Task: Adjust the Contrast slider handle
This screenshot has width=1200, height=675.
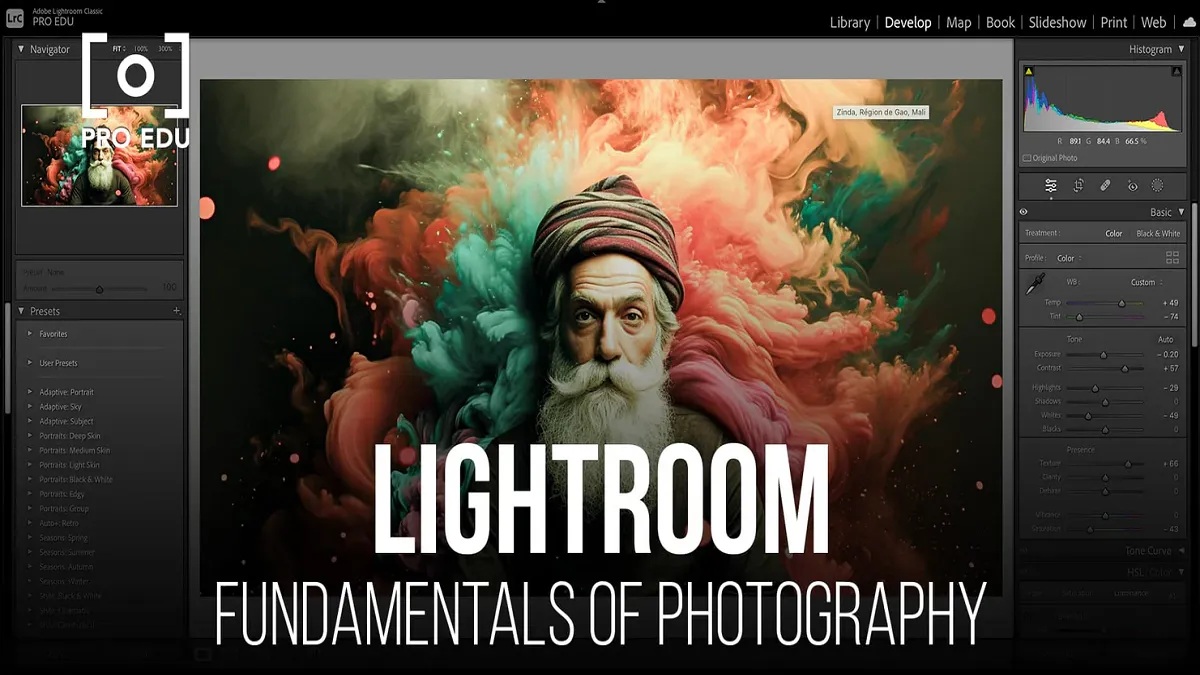Action: tap(1125, 369)
